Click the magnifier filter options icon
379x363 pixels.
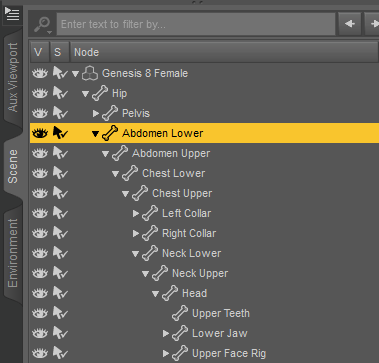(43, 25)
